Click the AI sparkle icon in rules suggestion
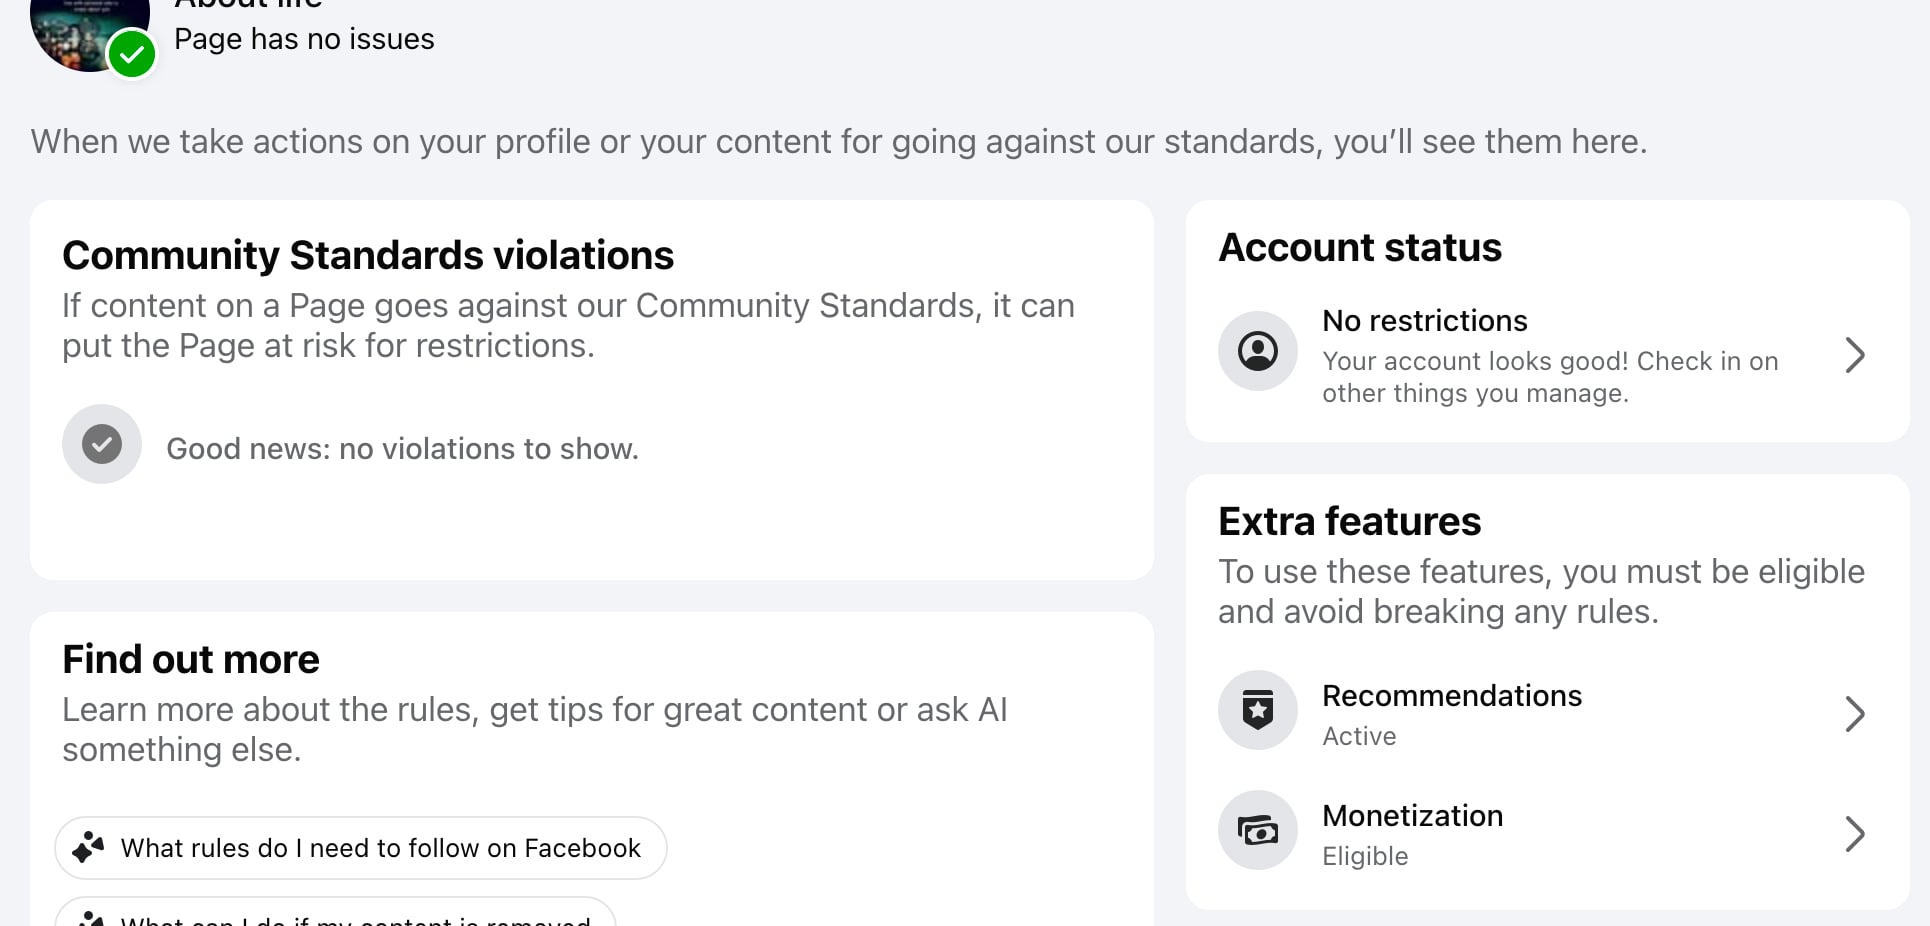This screenshot has width=1930, height=926. pos(88,848)
